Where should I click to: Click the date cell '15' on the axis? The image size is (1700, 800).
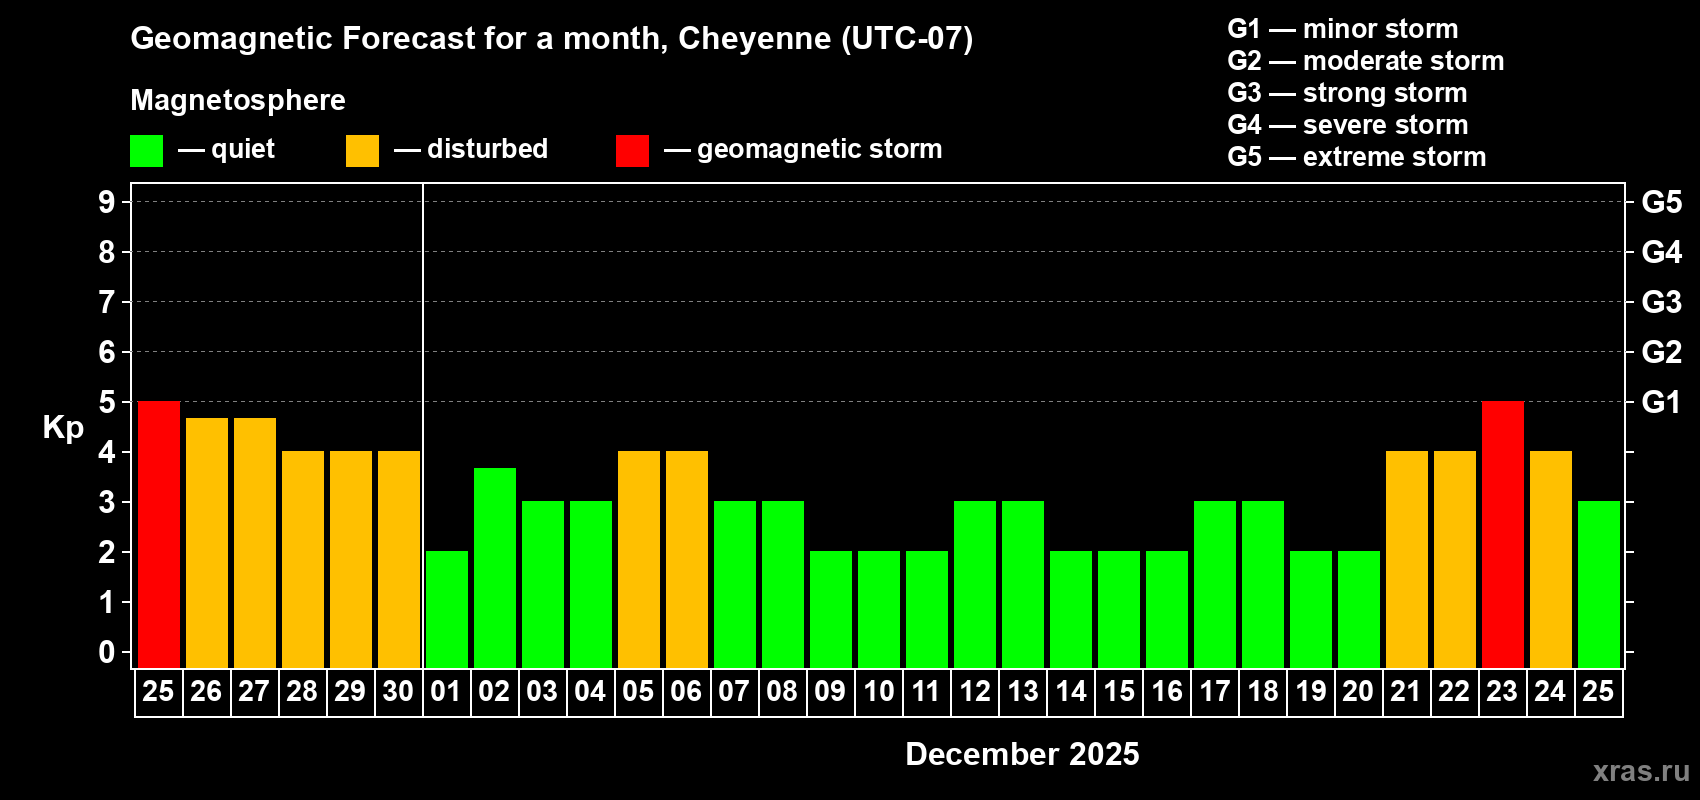click(x=1119, y=692)
